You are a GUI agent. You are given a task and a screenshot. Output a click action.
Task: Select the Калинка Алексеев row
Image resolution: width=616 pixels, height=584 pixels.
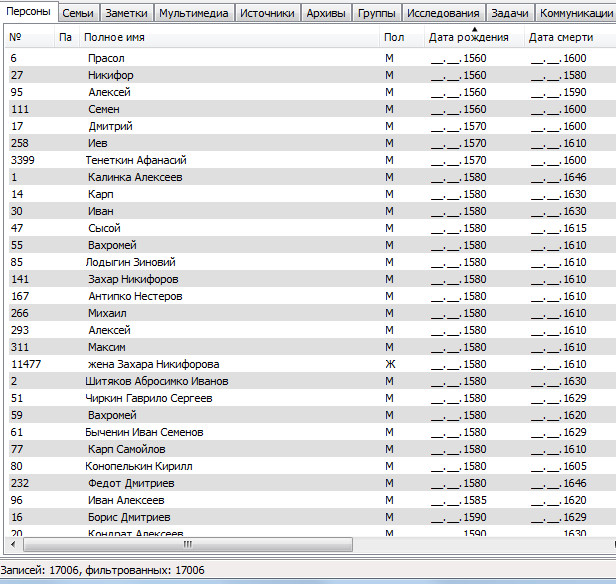(310, 177)
